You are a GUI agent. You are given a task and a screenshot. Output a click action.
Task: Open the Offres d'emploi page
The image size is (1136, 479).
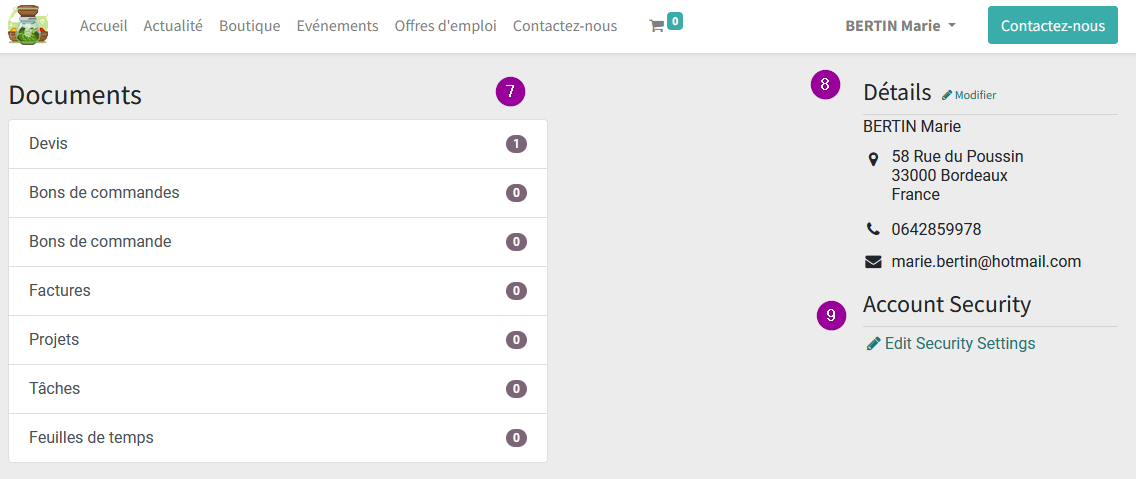(x=446, y=26)
